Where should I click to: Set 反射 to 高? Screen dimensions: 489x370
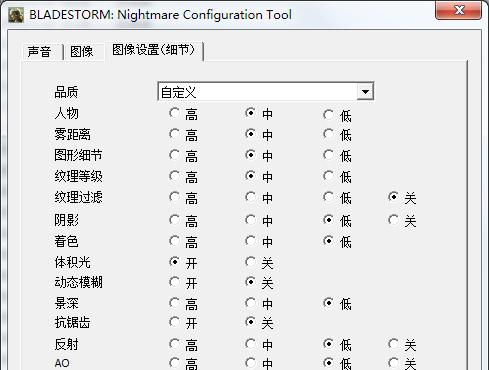click(x=174, y=344)
